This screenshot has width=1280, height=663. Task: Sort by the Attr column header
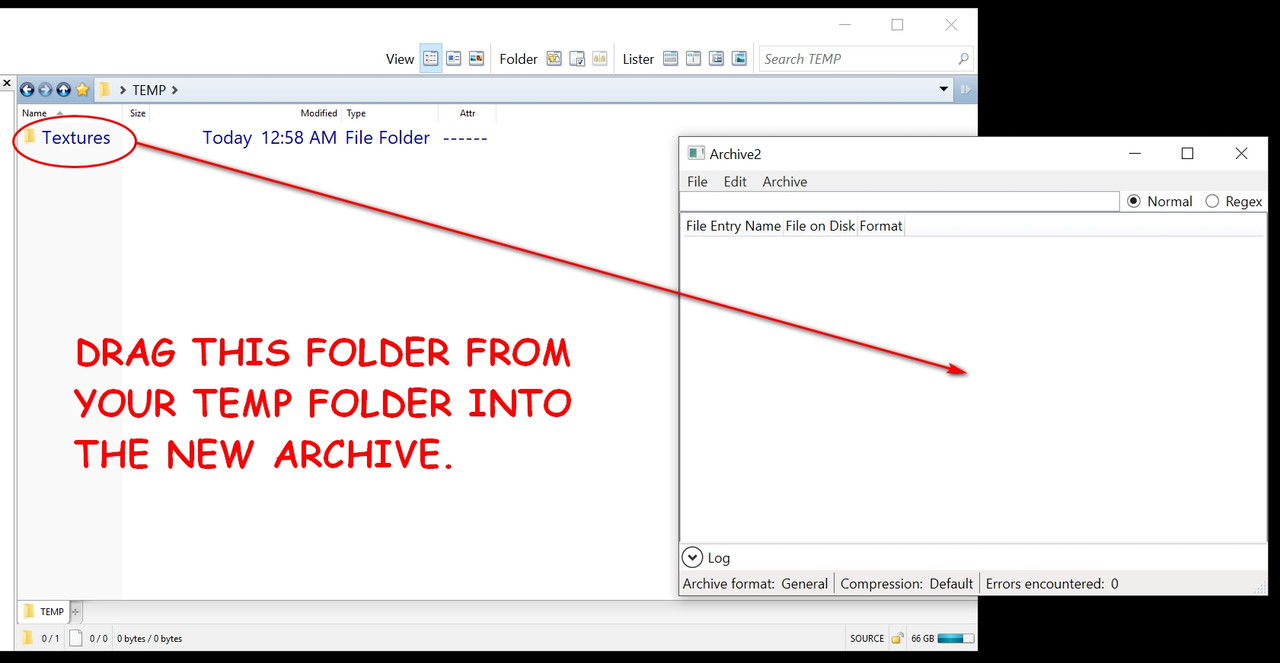tap(467, 113)
